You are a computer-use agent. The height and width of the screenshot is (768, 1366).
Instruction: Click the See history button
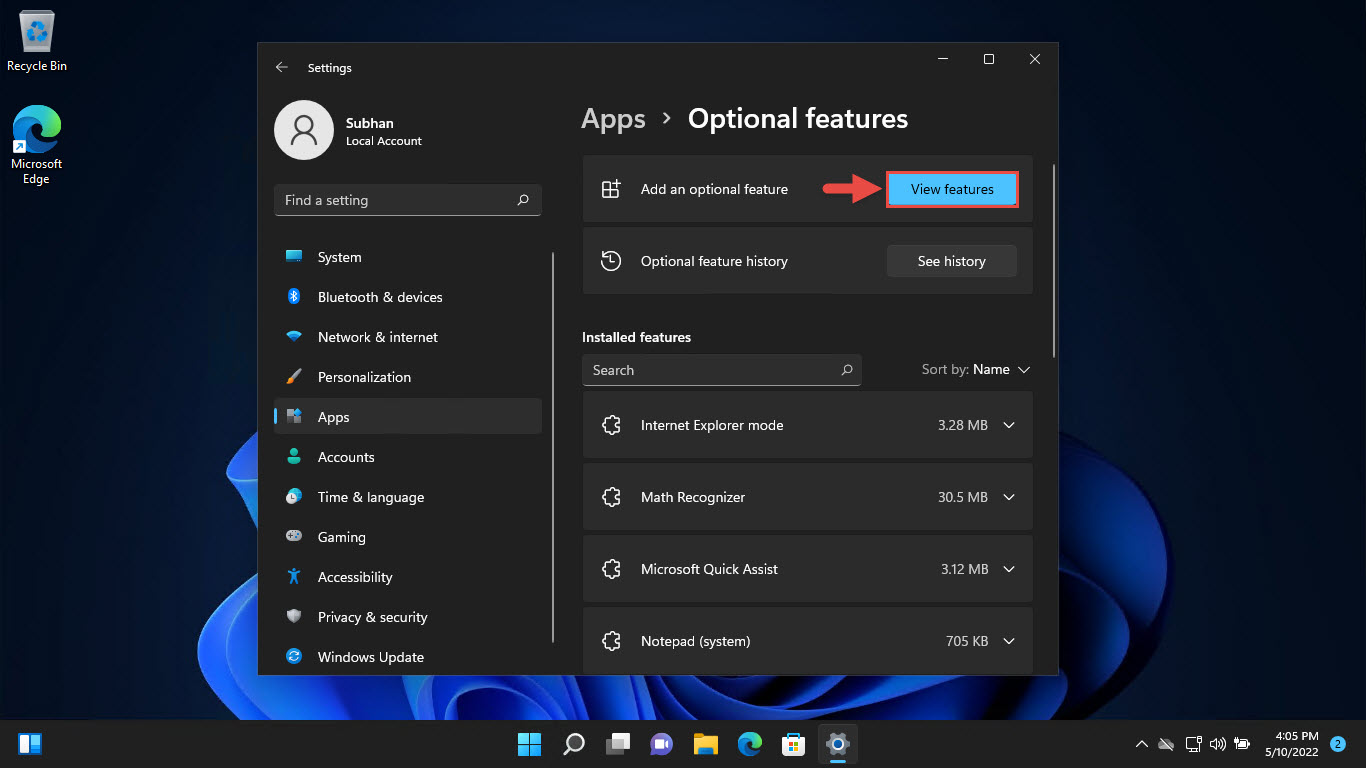coord(952,261)
